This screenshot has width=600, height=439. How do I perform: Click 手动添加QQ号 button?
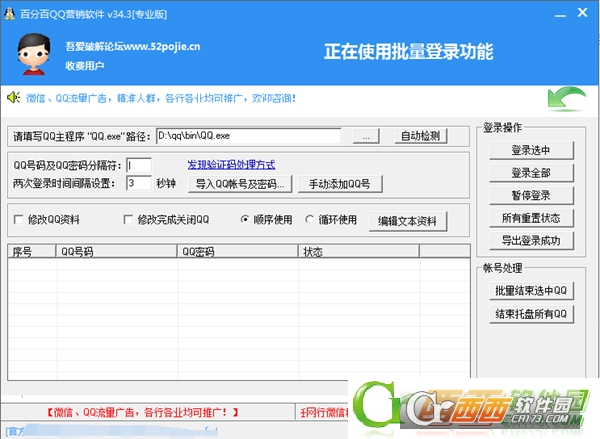tap(340, 184)
